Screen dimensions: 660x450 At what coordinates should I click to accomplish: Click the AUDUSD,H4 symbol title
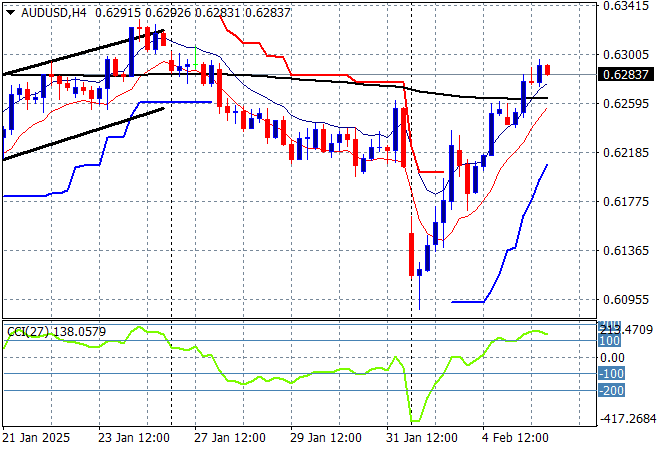click(45, 10)
